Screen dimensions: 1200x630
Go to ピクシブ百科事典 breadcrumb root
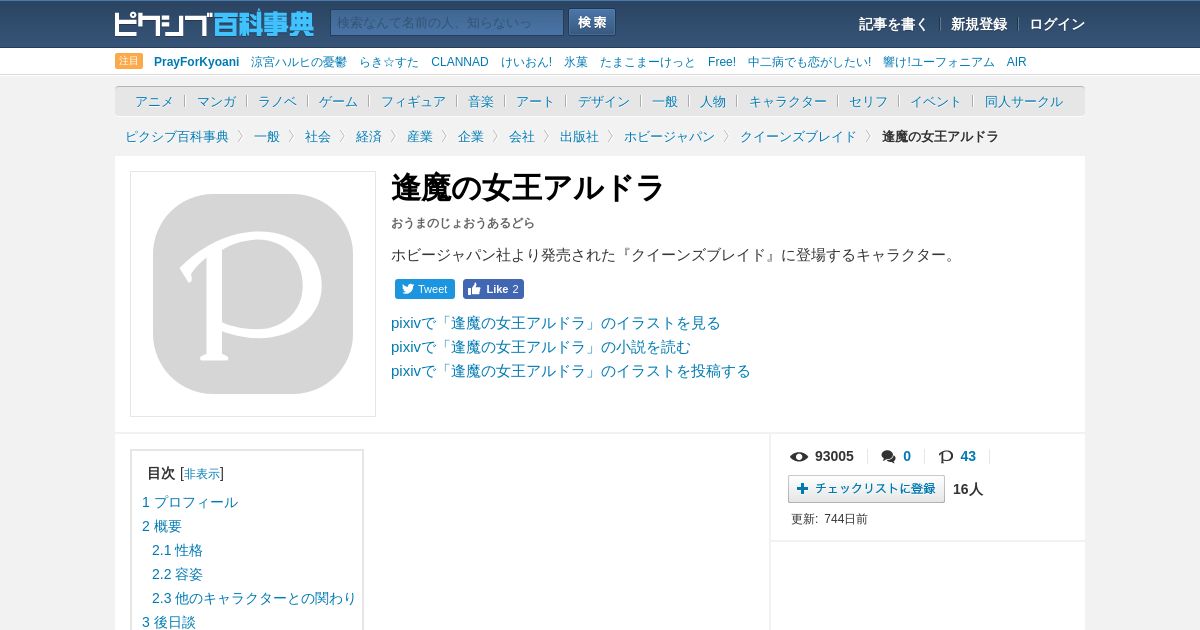click(x=177, y=136)
